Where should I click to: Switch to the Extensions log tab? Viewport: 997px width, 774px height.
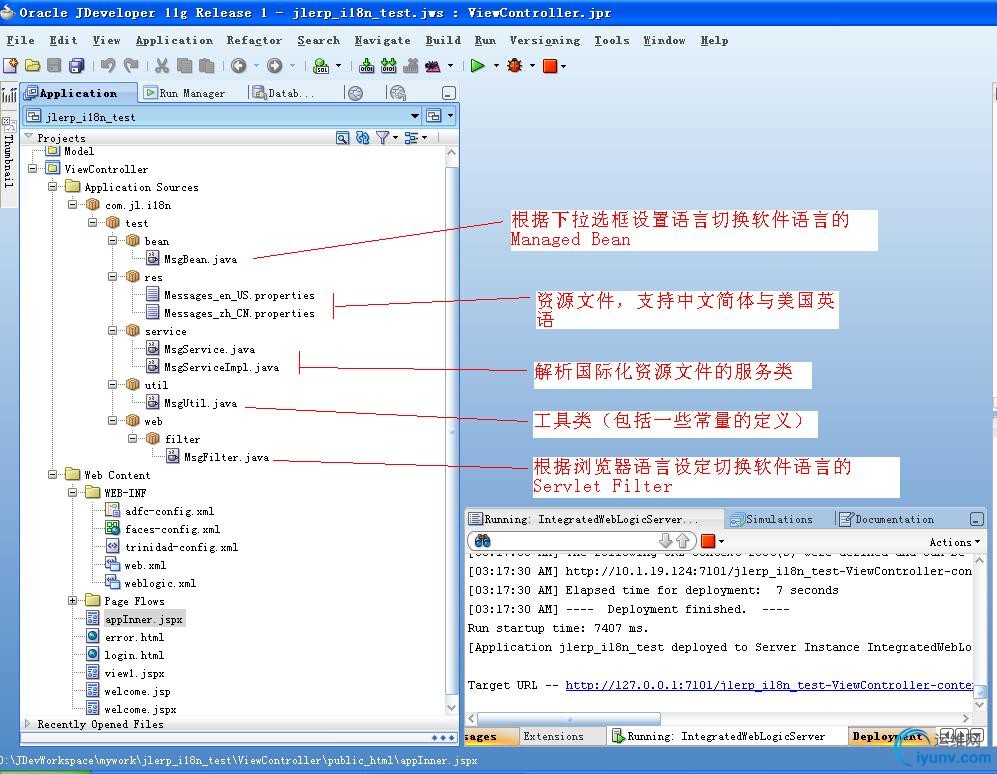coord(553,736)
